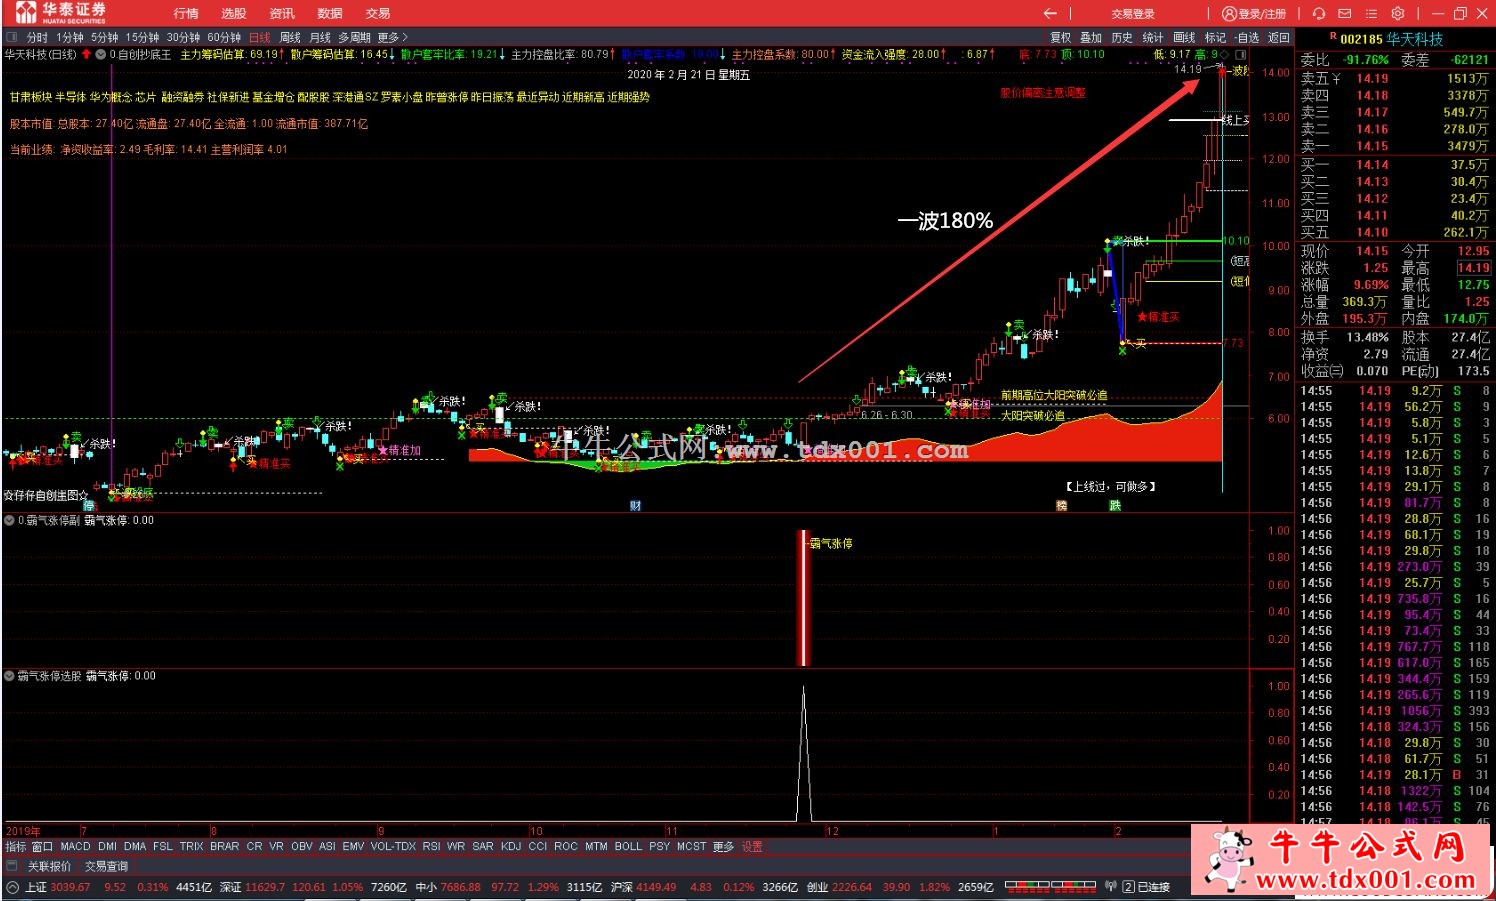1496x901 pixels.
Task: Click the message box icon beside envelope
Action: (1371, 14)
